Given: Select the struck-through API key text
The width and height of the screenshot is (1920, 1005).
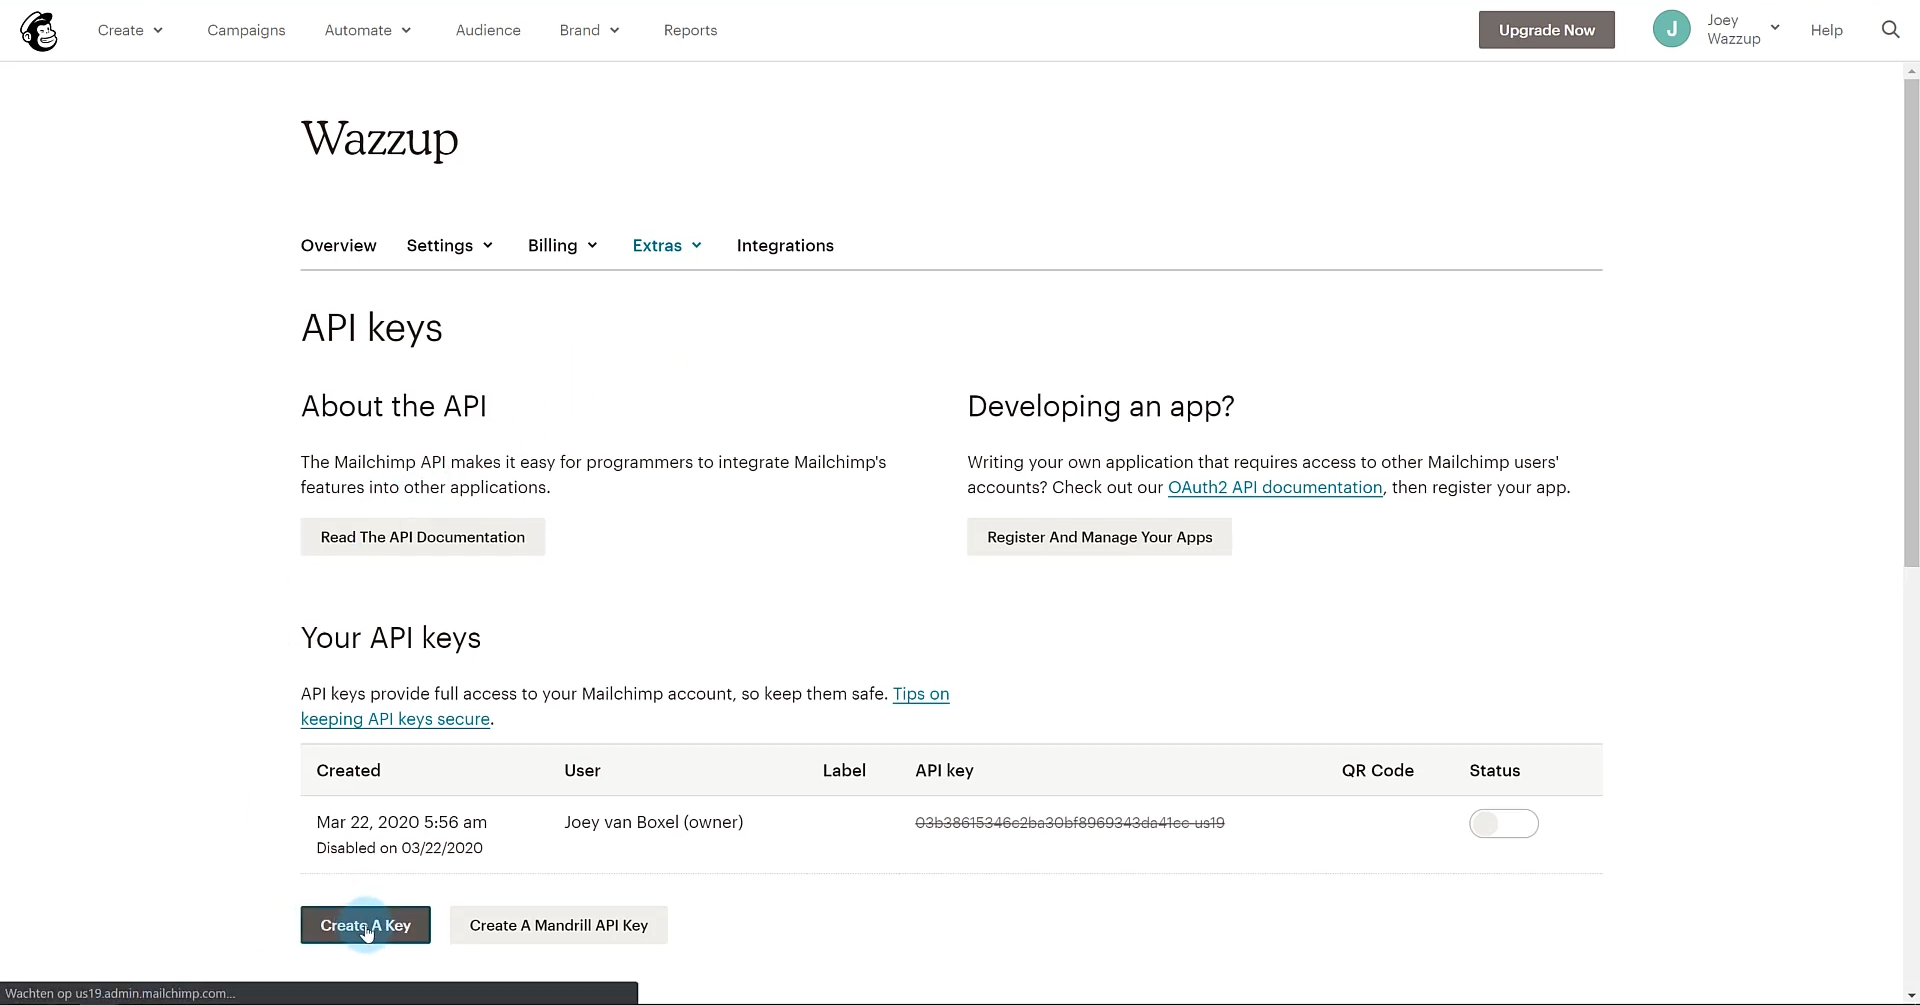Looking at the screenshot, I should click(1069, 823).
